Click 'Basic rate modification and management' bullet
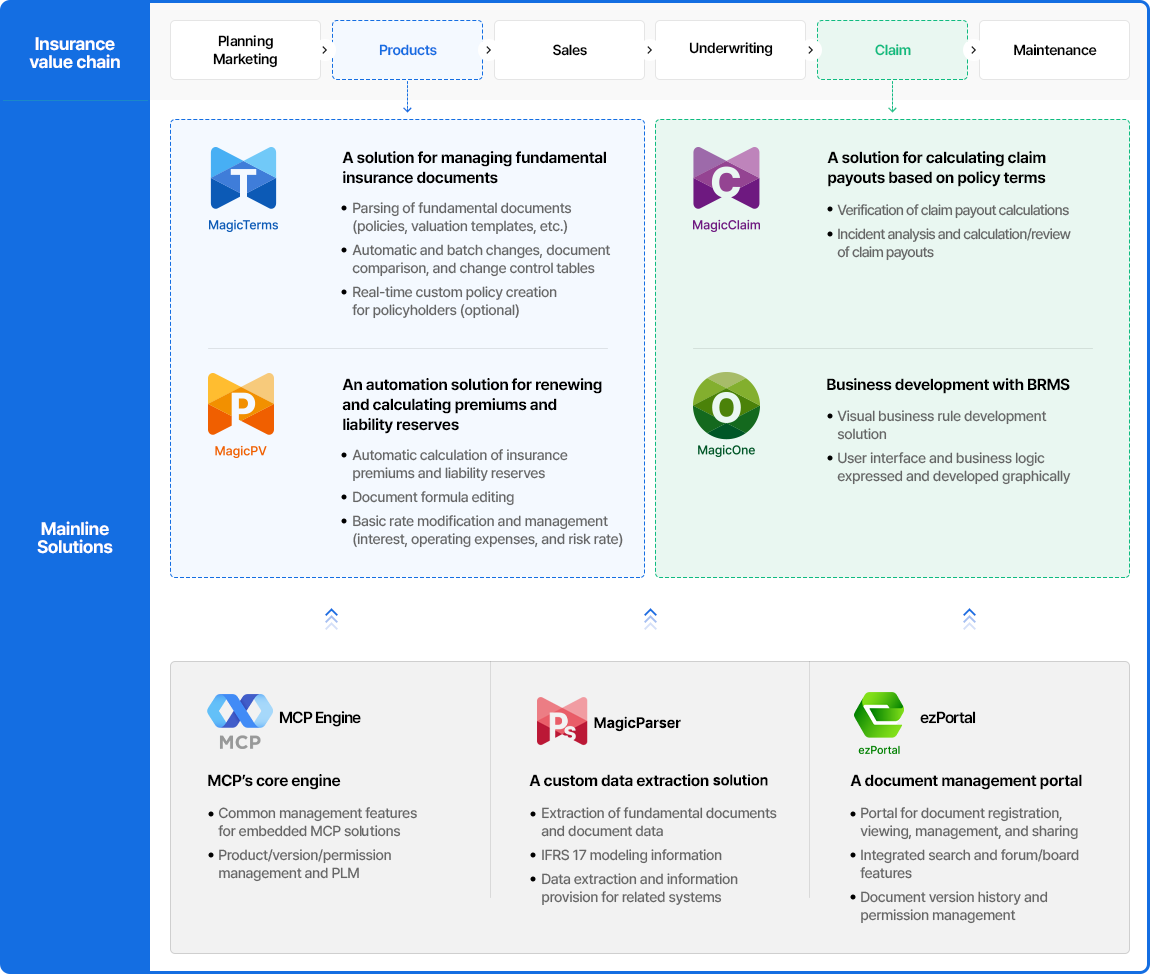This screenshot has height=974, width=1150. (487, 530)
